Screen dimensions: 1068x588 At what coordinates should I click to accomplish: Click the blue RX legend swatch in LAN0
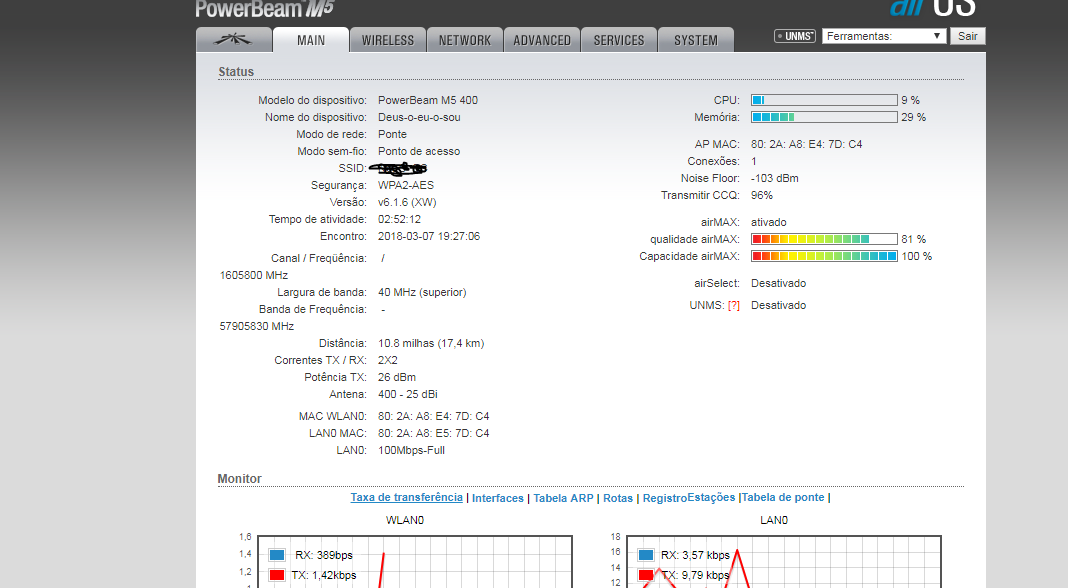646,555
